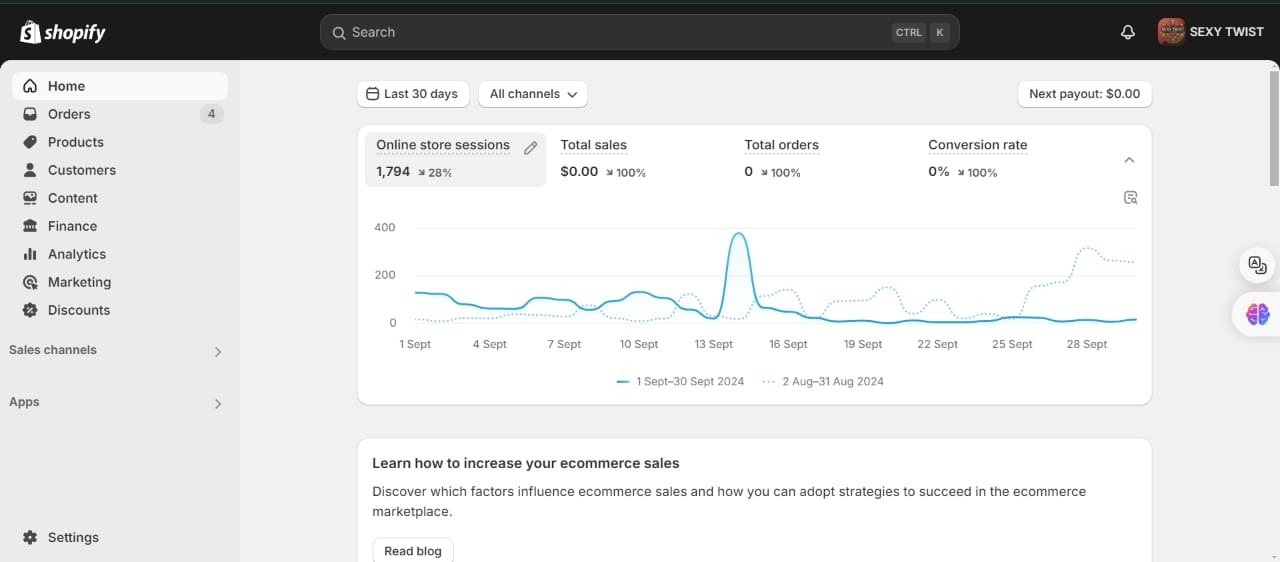This screenshot has height=562, width=1280.
Task: Click the pink brain extension icon
Action: [x=1257, y=314]
